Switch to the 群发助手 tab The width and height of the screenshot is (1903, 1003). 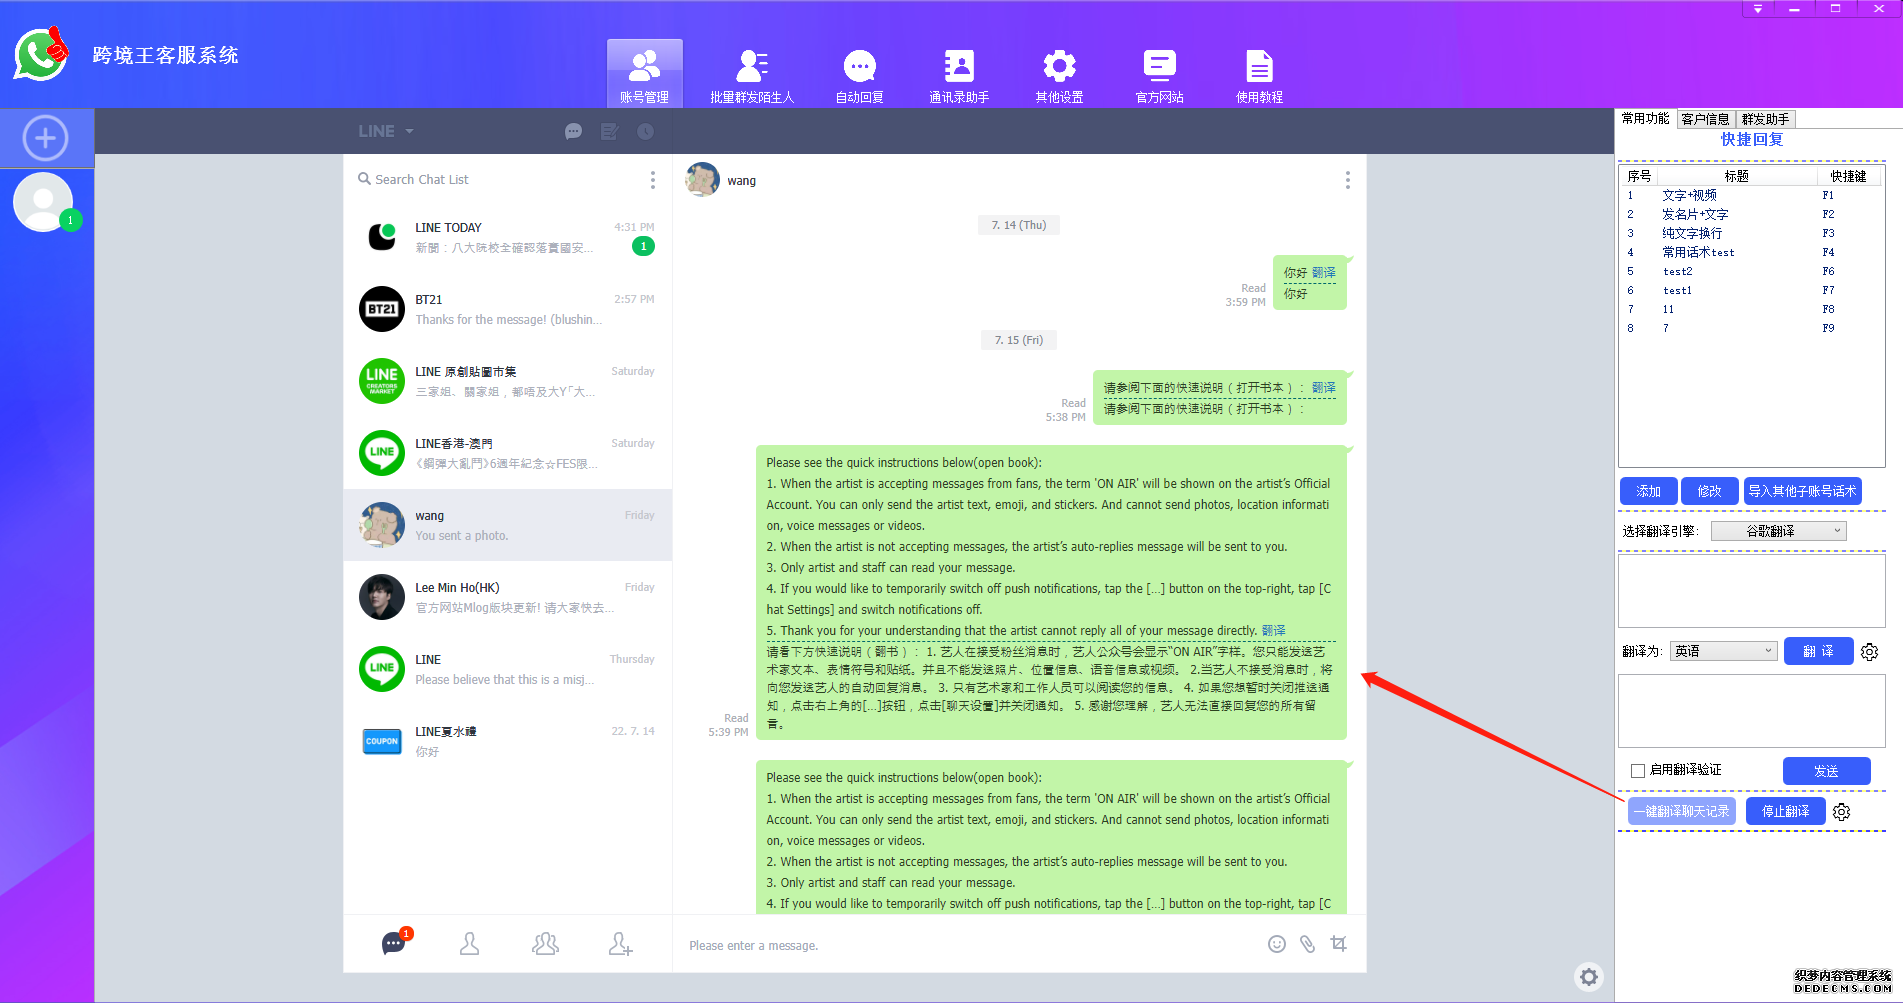1765,119
